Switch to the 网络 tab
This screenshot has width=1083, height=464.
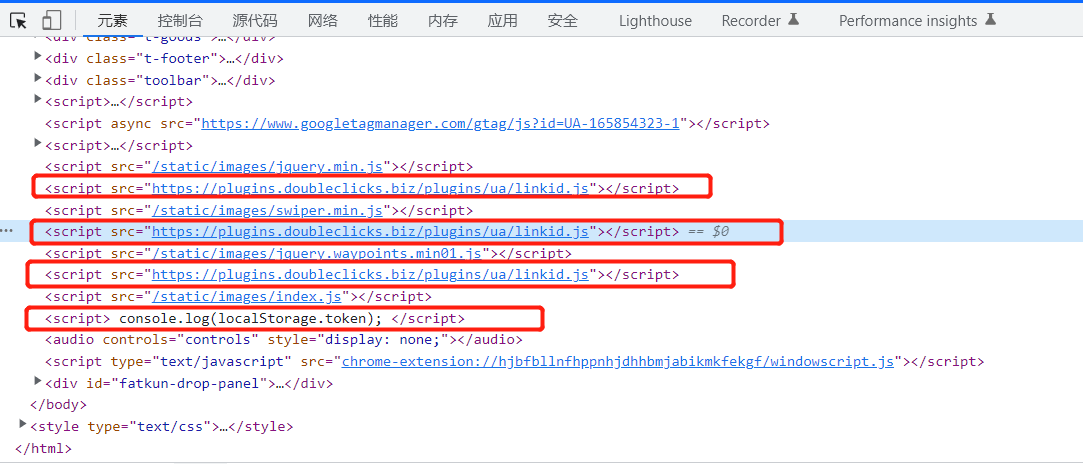click(x=323, y=21)
